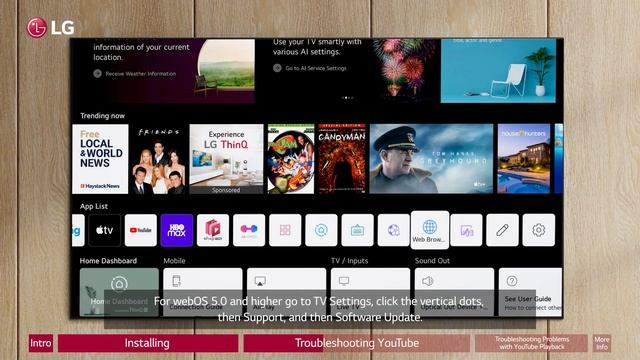Open the Settings gear tile

538,230
